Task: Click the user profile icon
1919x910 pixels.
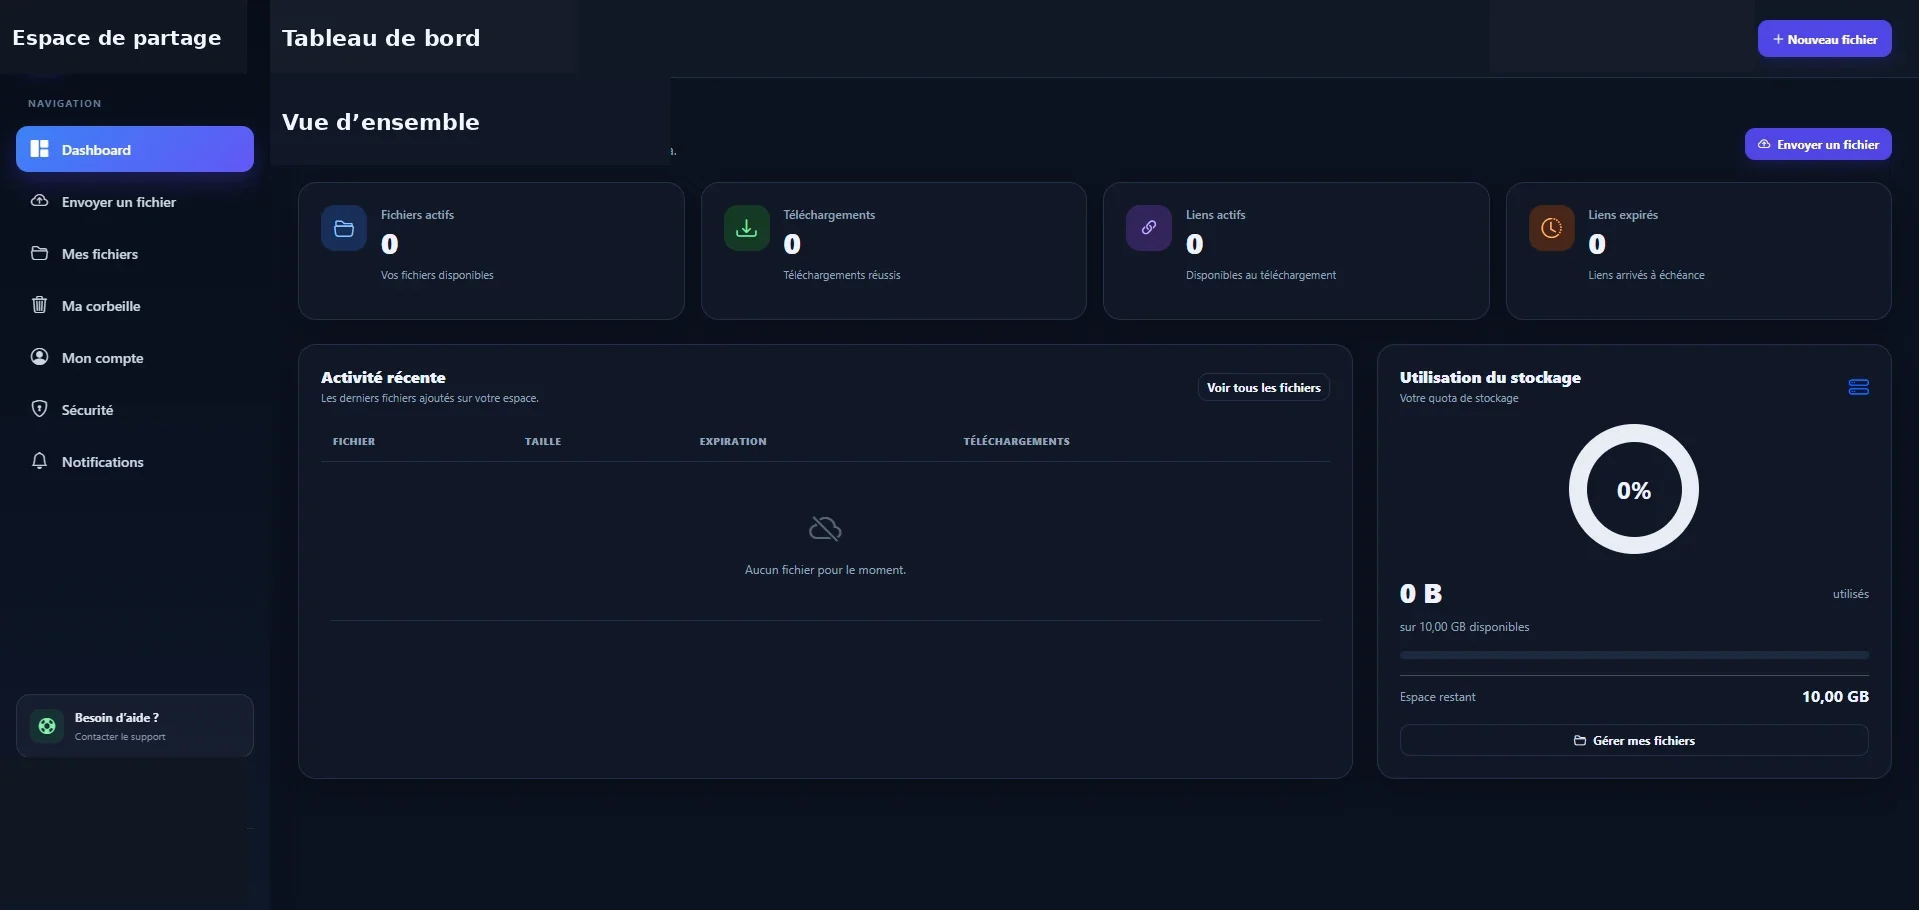Action: (40, 357)
